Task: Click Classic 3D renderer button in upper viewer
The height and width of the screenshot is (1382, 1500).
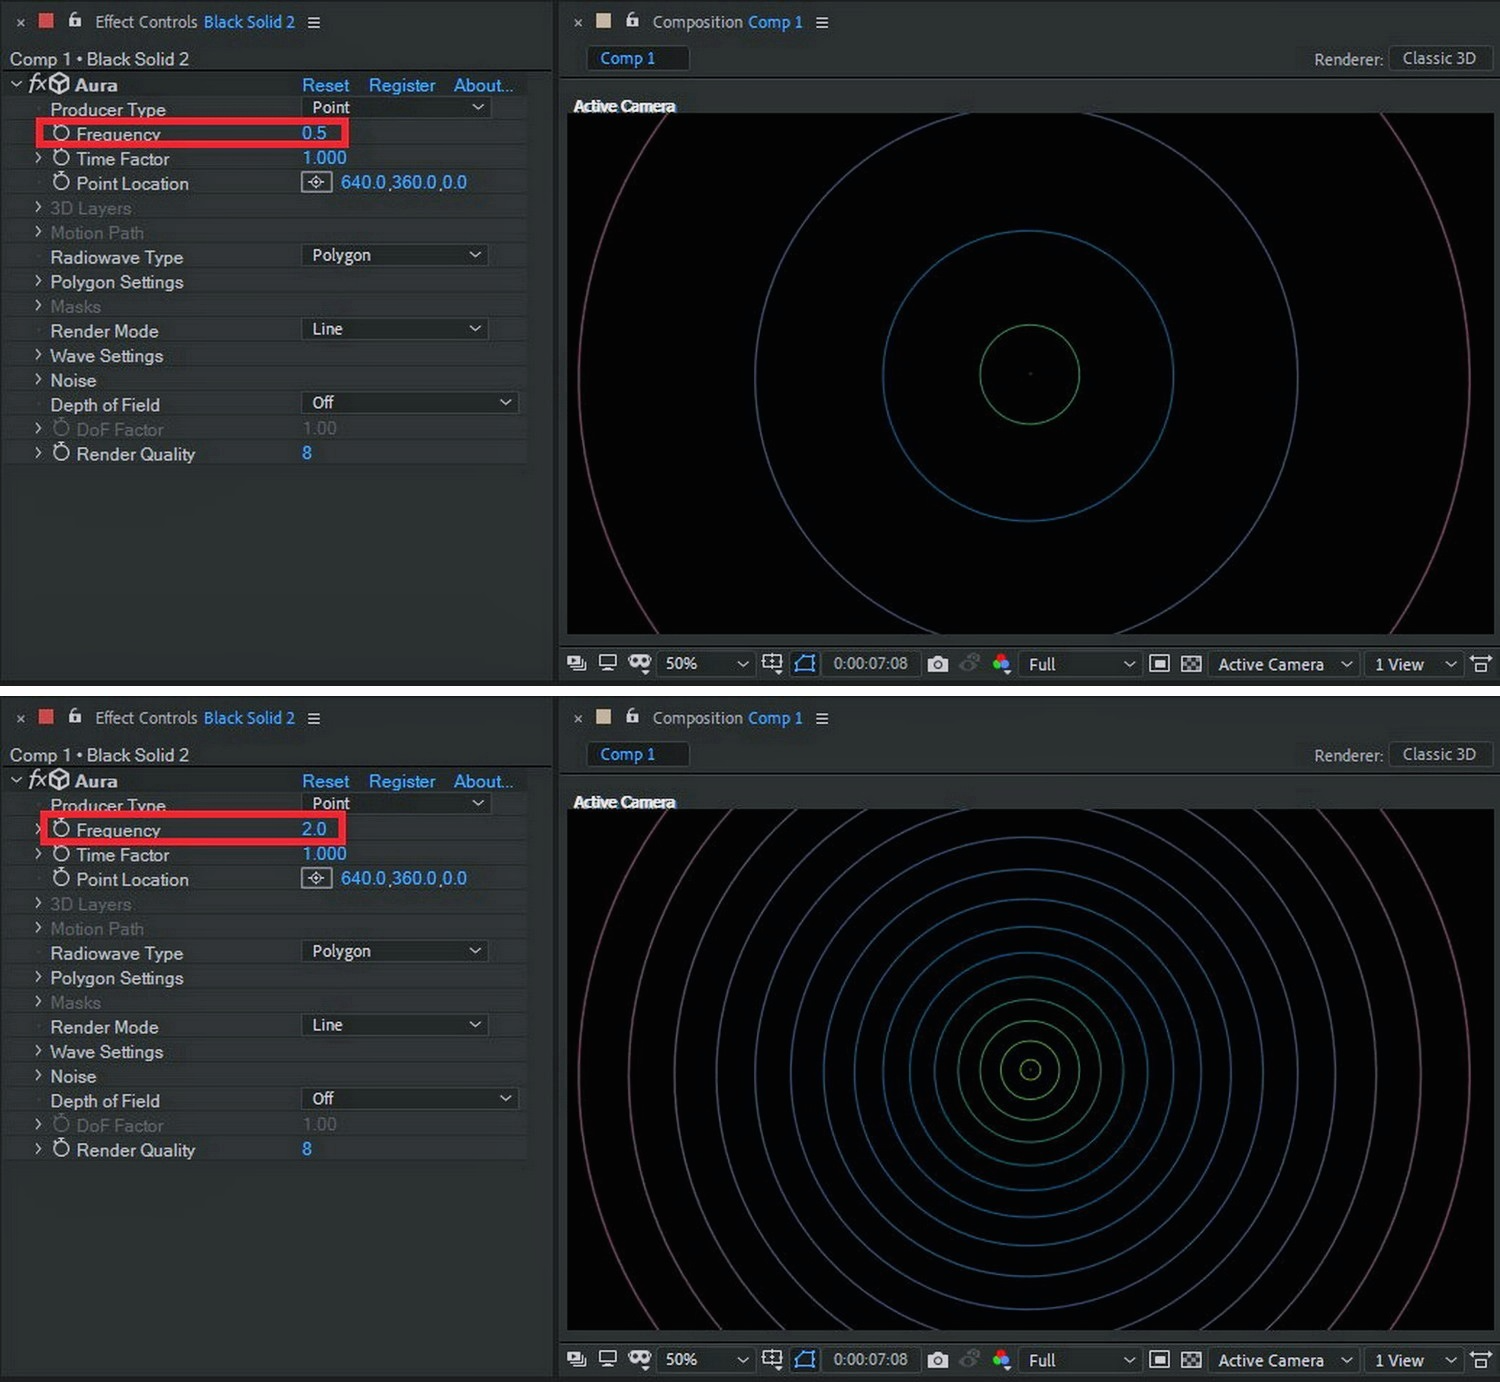Action: click(x=1439, y=58)
